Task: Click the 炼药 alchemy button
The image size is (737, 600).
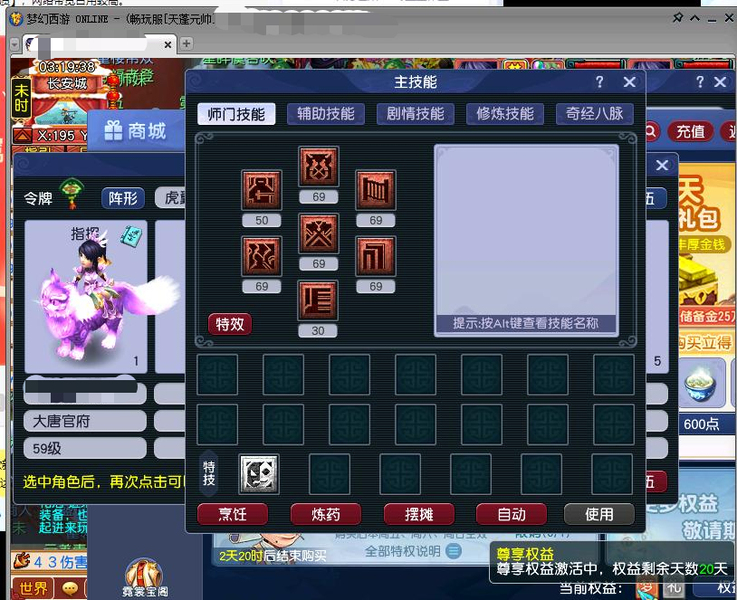Action: 326,514
